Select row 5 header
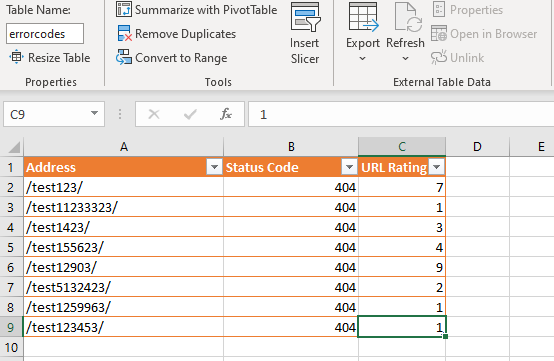 11,247
